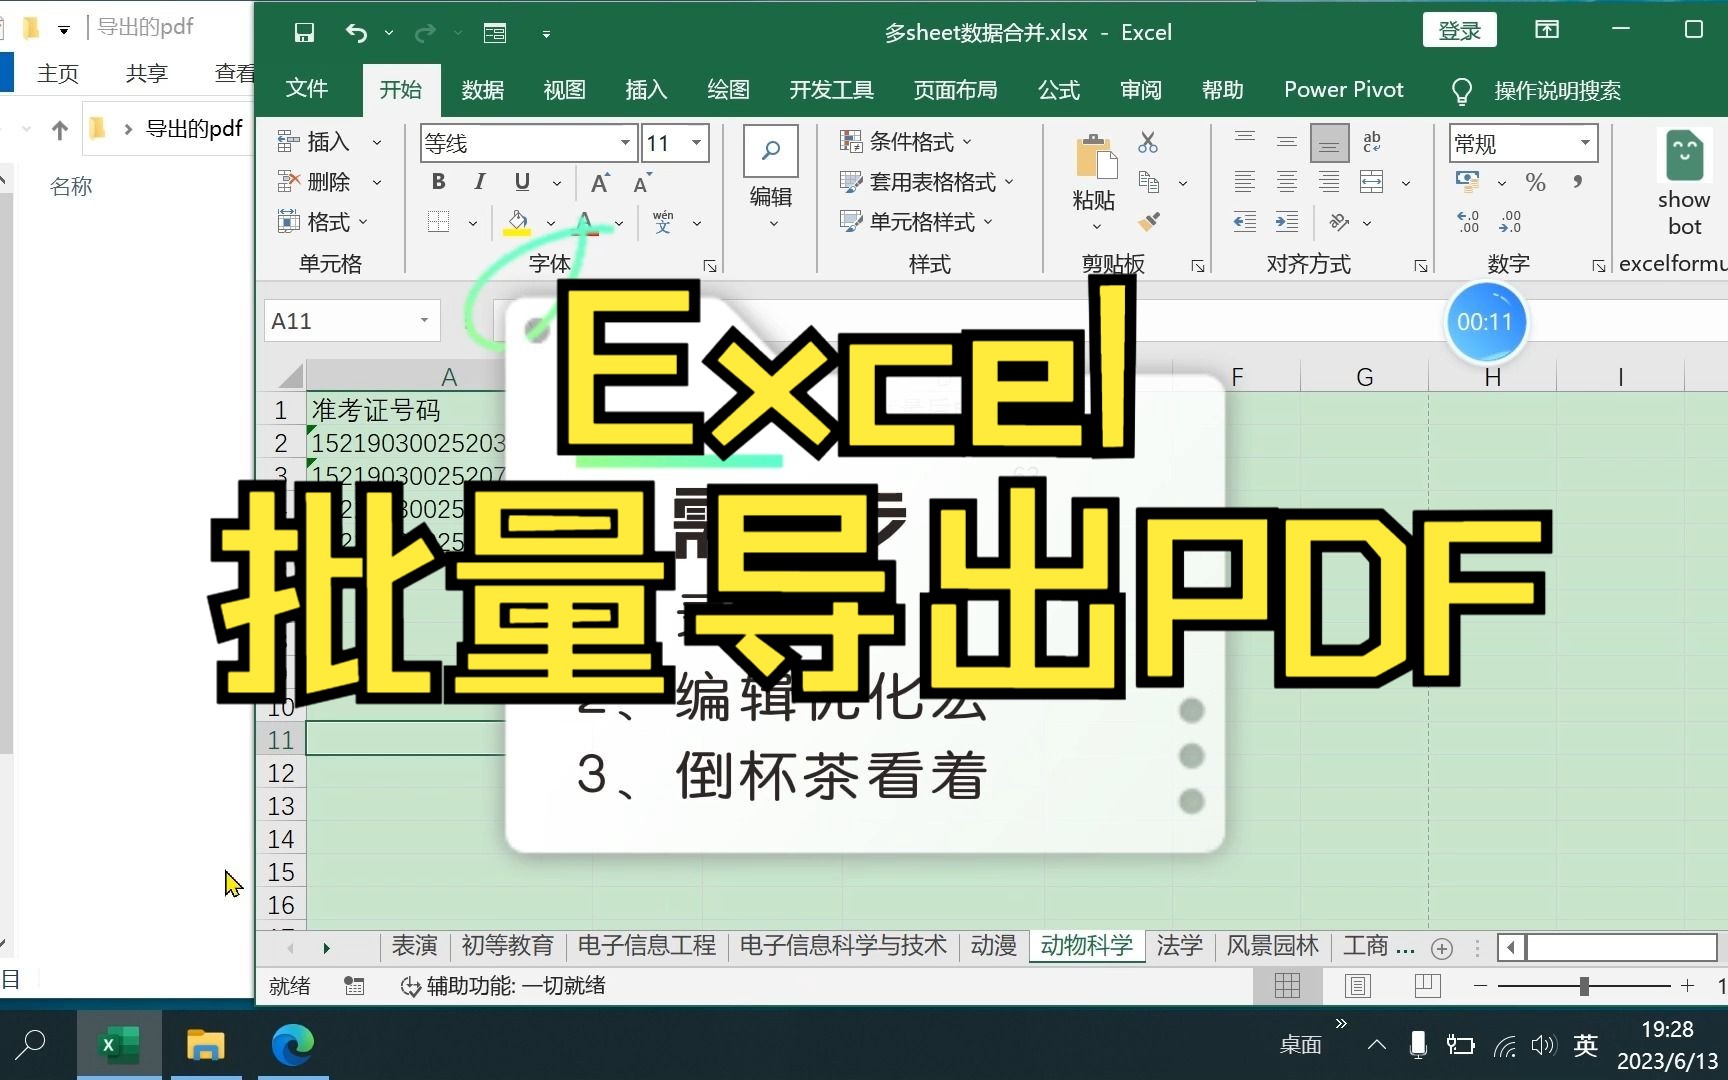
Task: Select align right icon
Action: click(x=1329, y=182)
